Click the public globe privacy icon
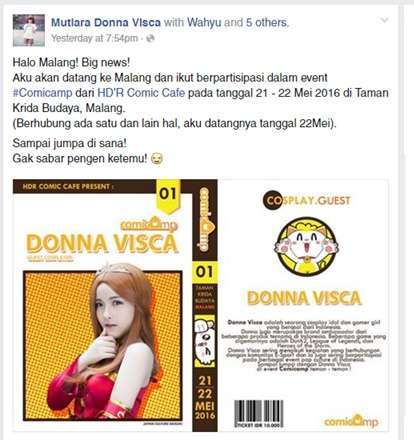Viewport: 414px width, 440px height. coord(150,39)
